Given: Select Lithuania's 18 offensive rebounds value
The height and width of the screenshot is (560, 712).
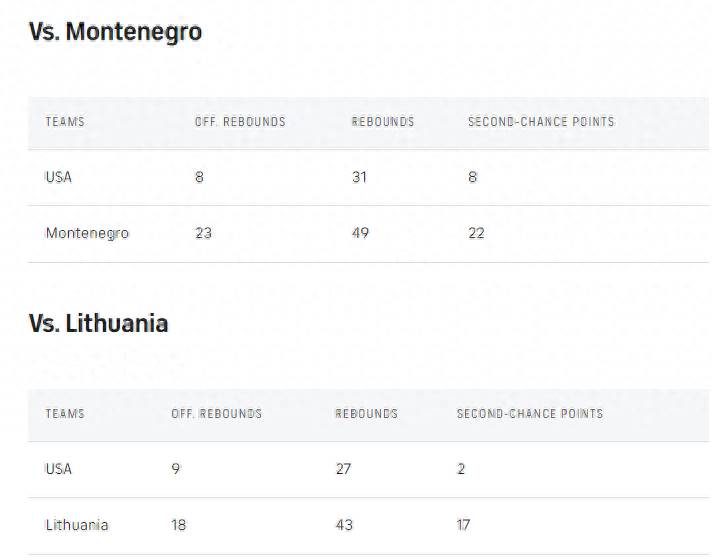Looking at the screenshot, I should click(x=178, y=525).
